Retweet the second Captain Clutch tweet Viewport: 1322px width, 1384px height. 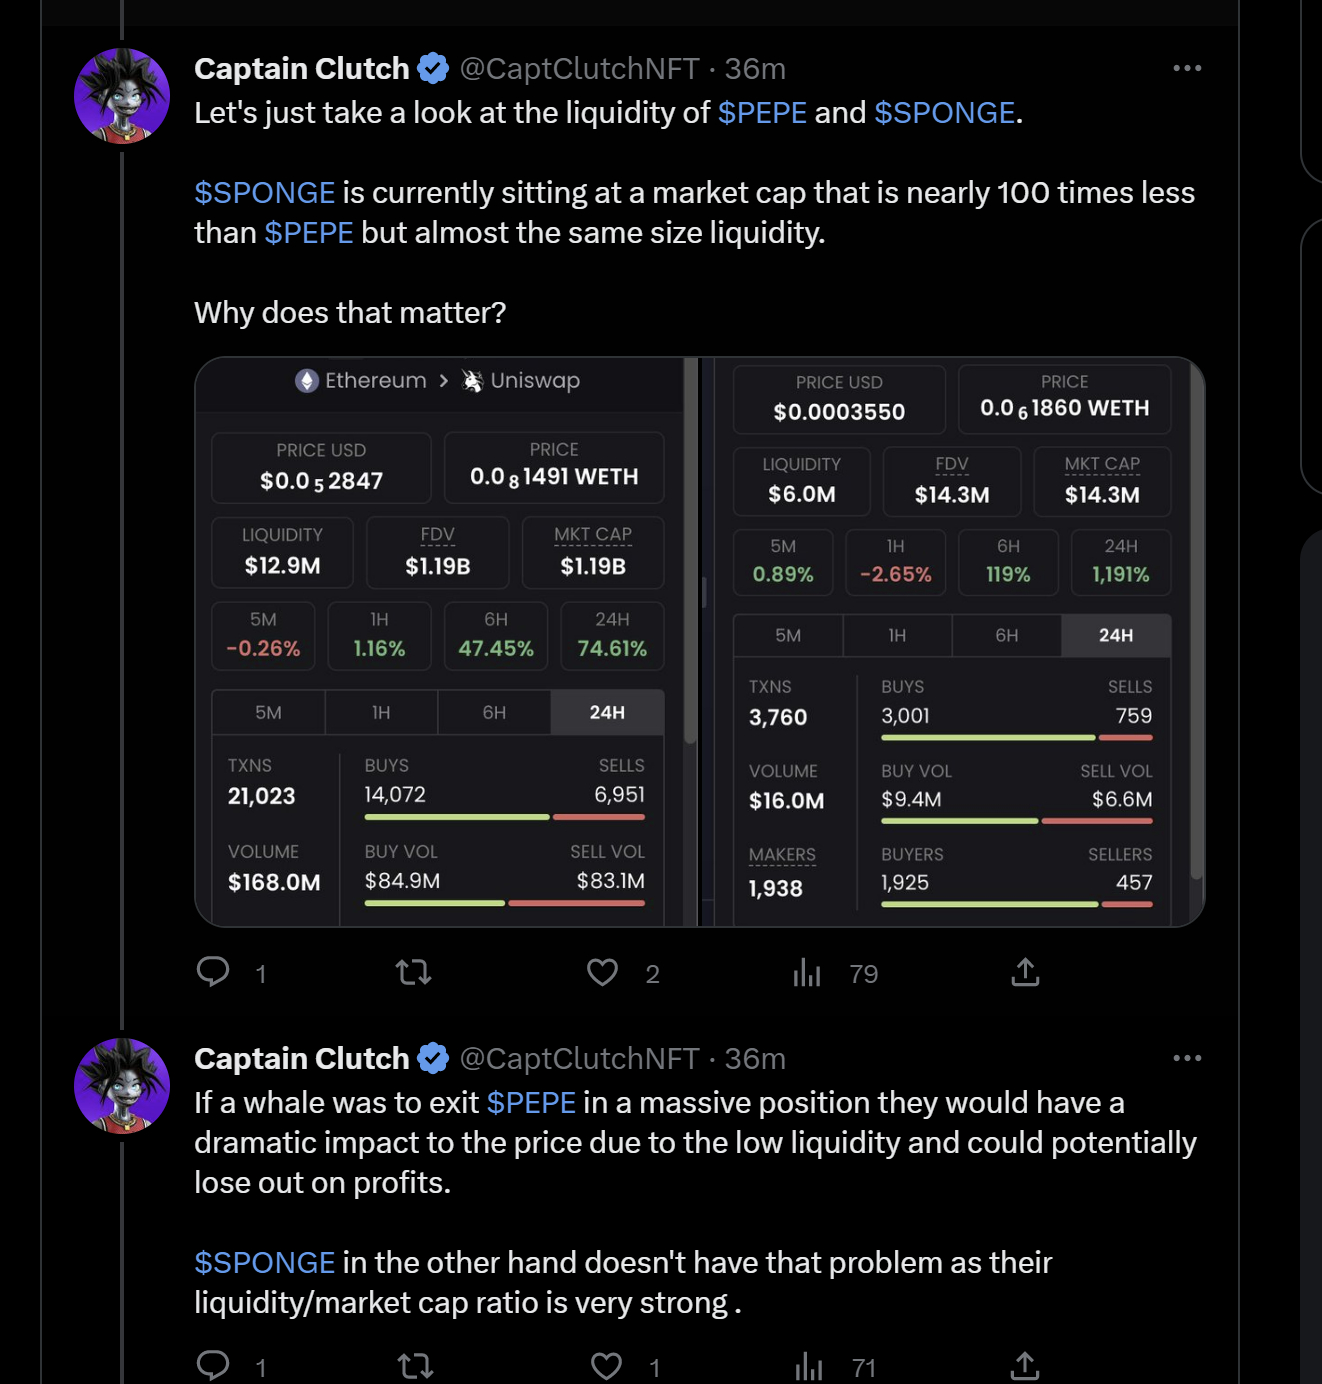click(415, 1366)
